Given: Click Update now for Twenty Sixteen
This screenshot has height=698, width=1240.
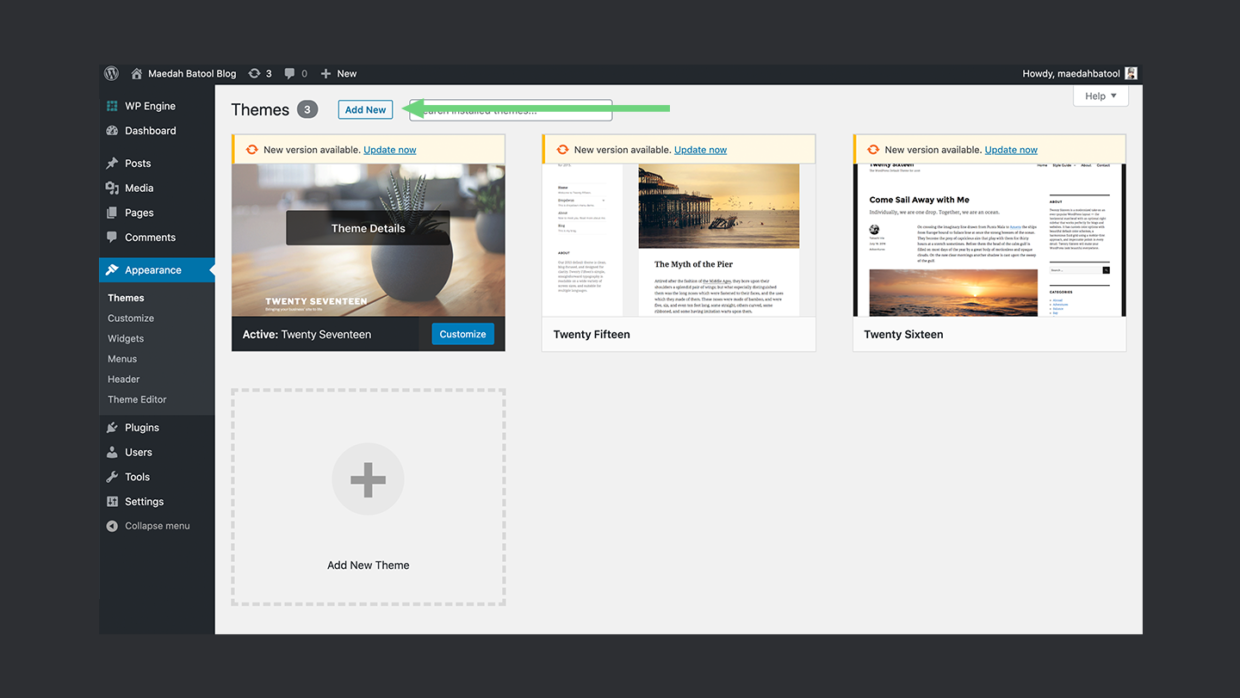Looking at the screenshot, I should (1011, 150).
